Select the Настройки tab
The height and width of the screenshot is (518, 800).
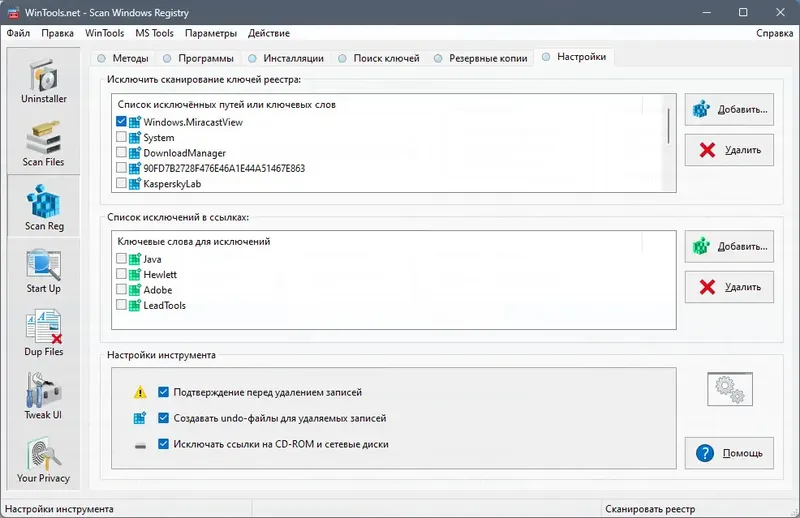[x=574, y=57]
